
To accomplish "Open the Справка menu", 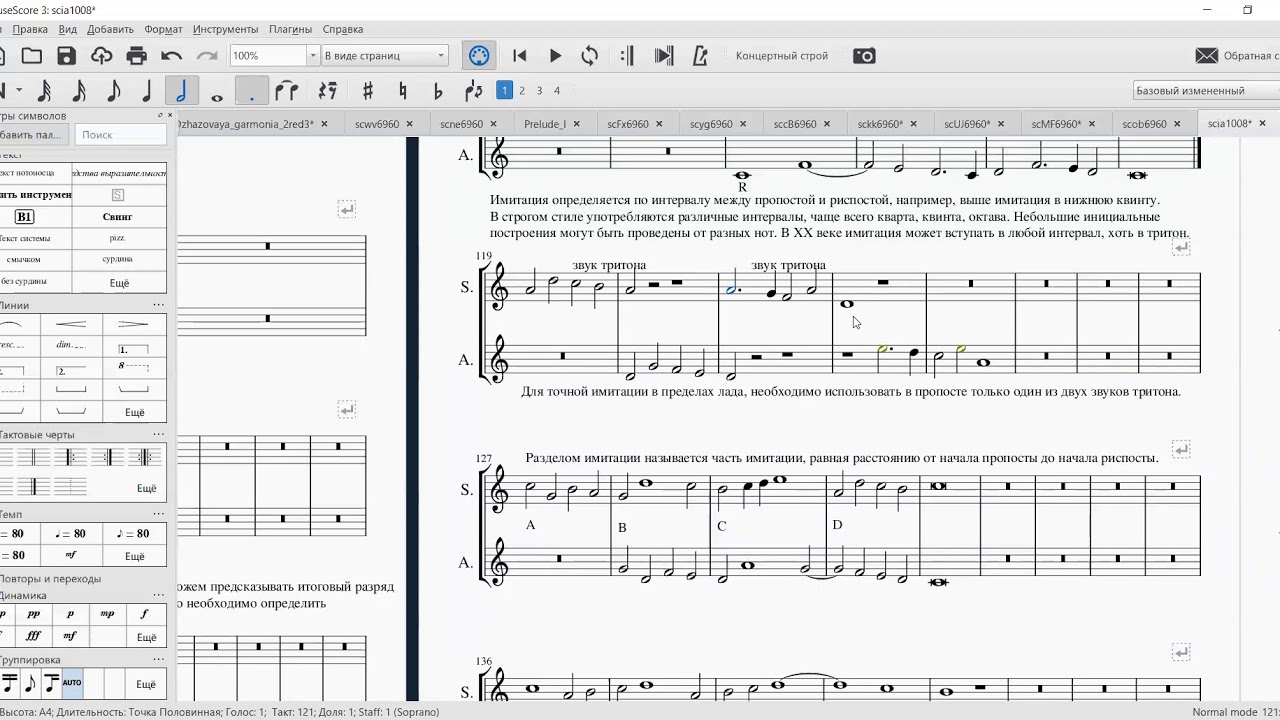I will tap(343, 29).
